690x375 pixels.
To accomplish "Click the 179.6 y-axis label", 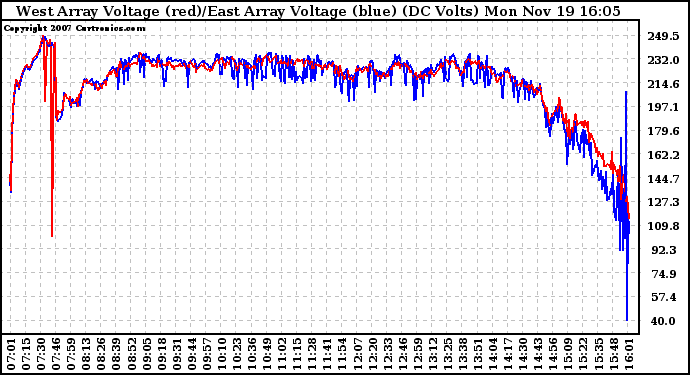I will tap(663, 131).
